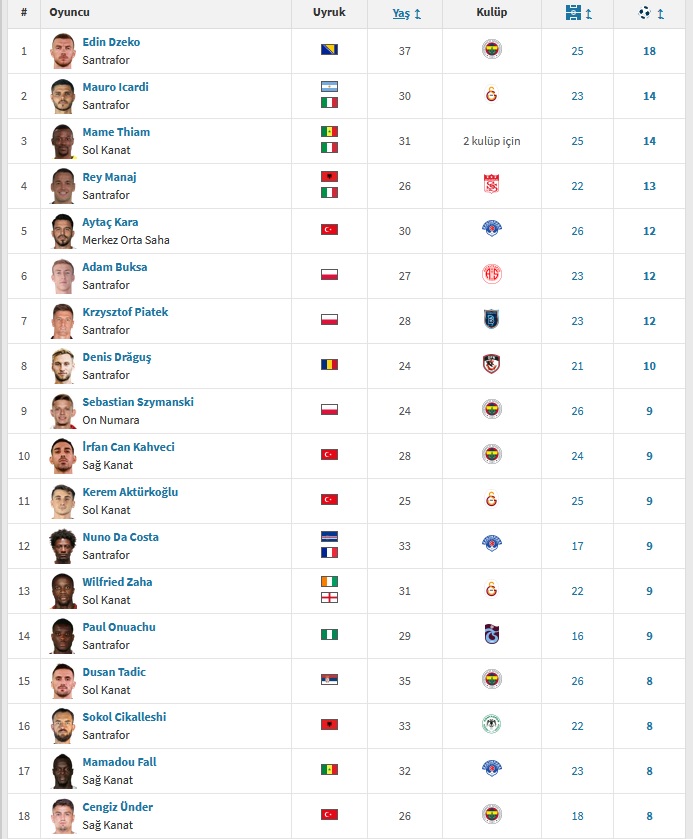Open Mame Thiam's 2 kulüp için entry

(x=491, y=141)
